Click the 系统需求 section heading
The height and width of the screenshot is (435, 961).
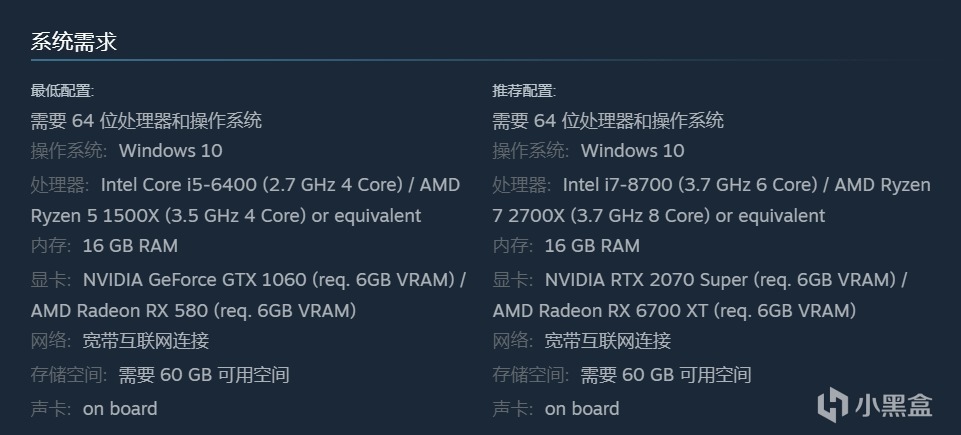pyautogui.click(x=74, y=42)
